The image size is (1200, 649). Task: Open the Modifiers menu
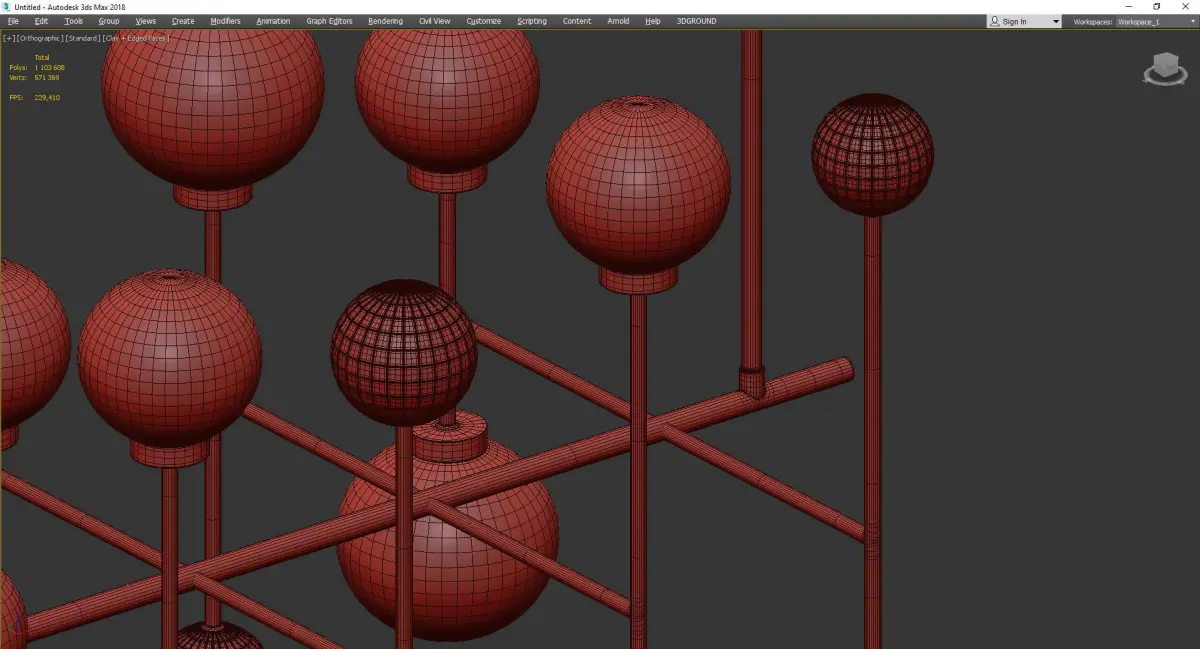pos(225,21)
